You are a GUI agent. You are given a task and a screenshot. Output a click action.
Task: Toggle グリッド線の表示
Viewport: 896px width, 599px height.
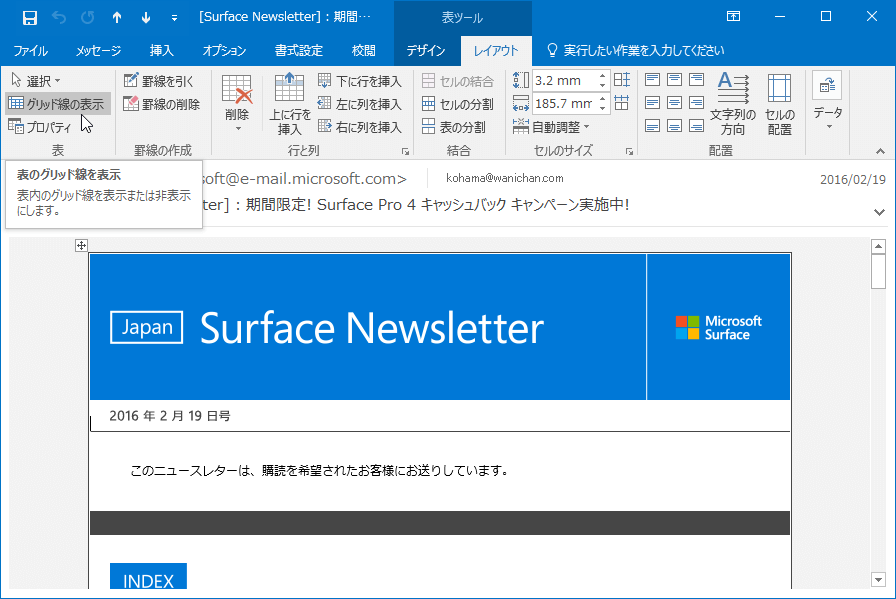pos(57,104)
